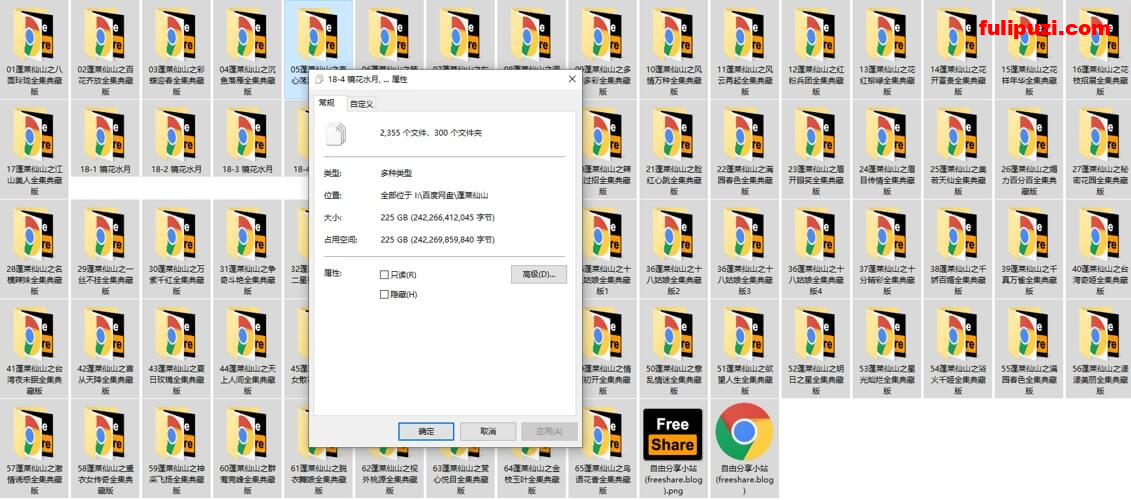The height and width of the screenshot is (500, 1131).
Task: Select folder 56蓬莱仙山之漾漾美丽
Action: [x=1099, y=348]
